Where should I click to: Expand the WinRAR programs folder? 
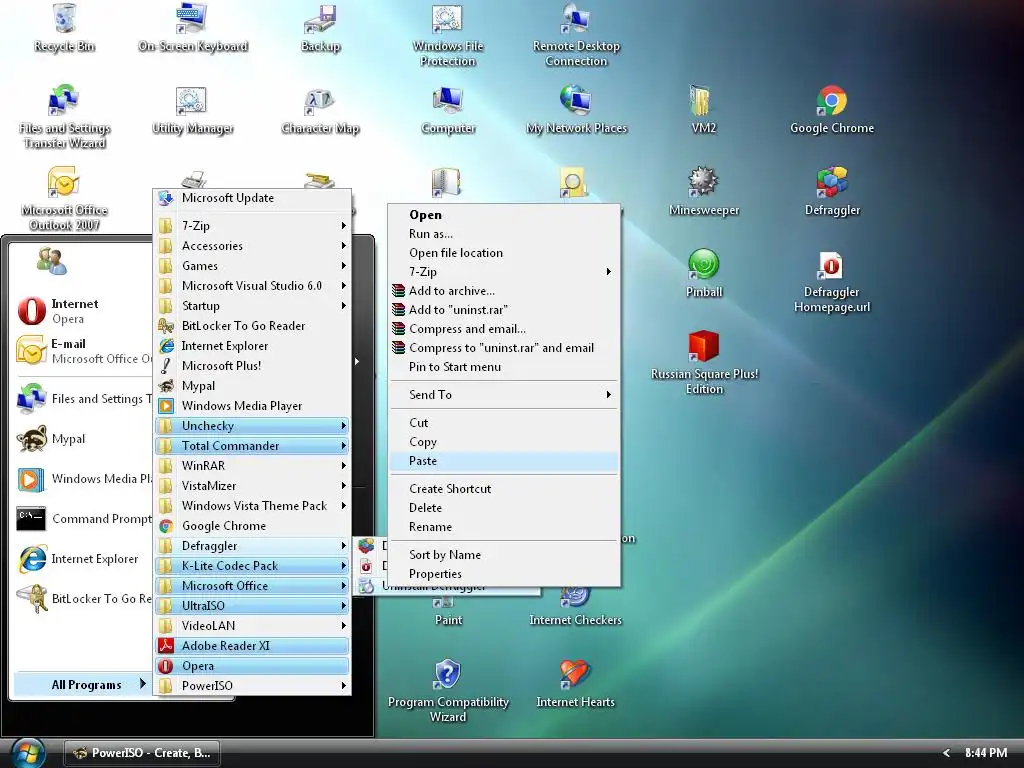coord(252,466)
